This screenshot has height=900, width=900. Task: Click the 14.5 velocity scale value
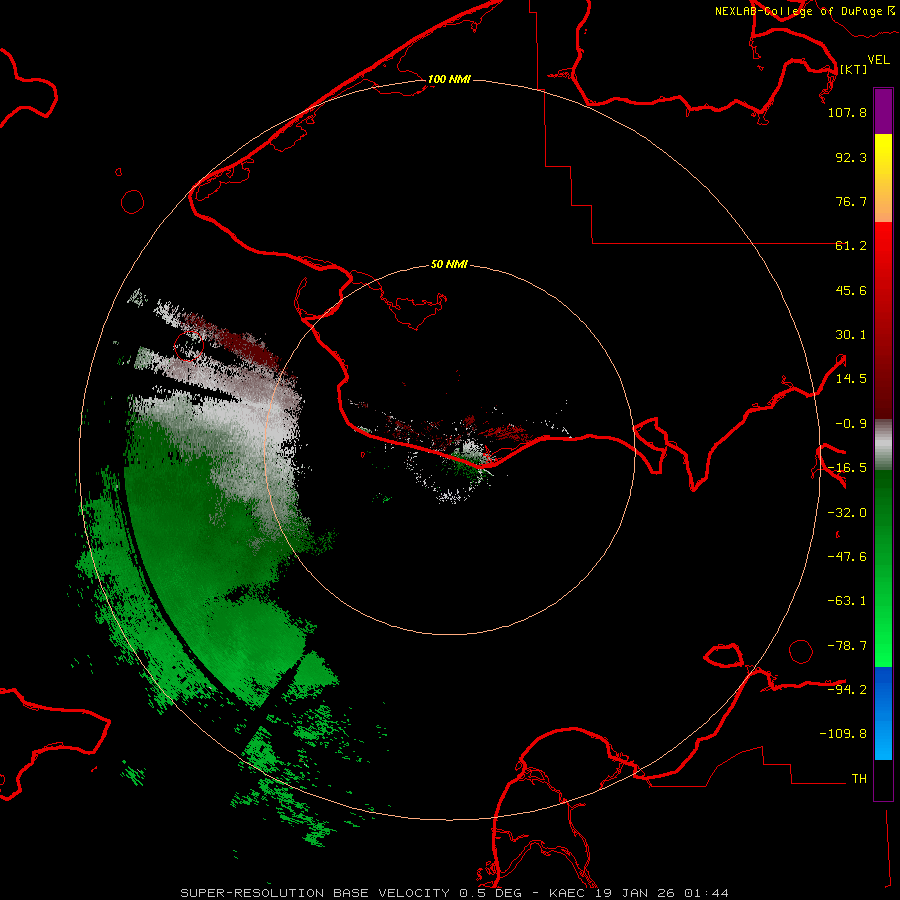(851, 379)
